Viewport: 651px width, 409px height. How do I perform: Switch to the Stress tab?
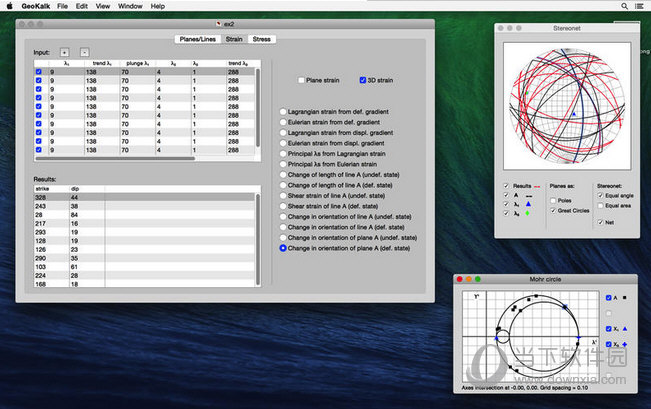(x=262, y=39)
